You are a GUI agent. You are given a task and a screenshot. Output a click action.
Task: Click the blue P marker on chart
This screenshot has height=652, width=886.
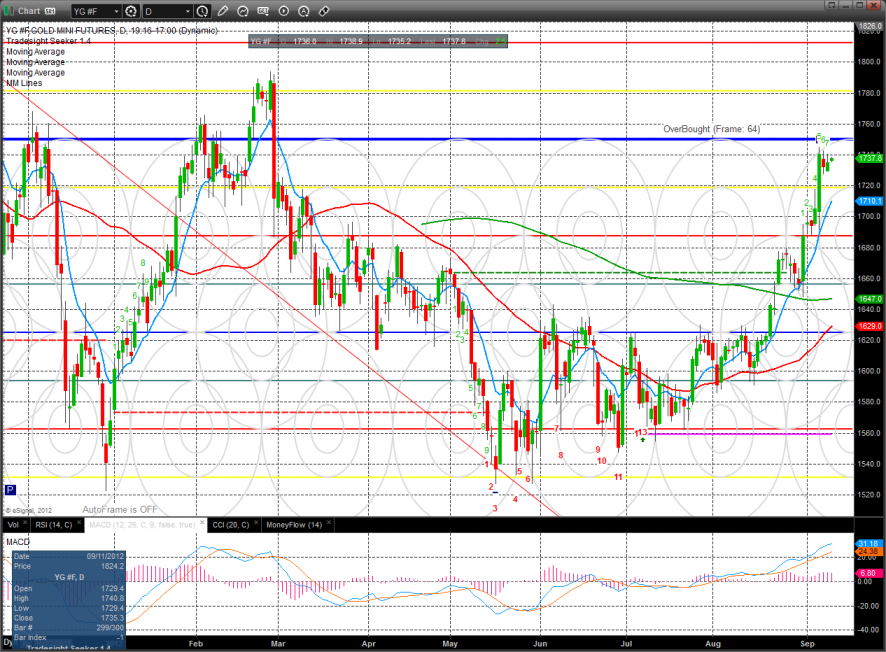click(x=10, y=490)
